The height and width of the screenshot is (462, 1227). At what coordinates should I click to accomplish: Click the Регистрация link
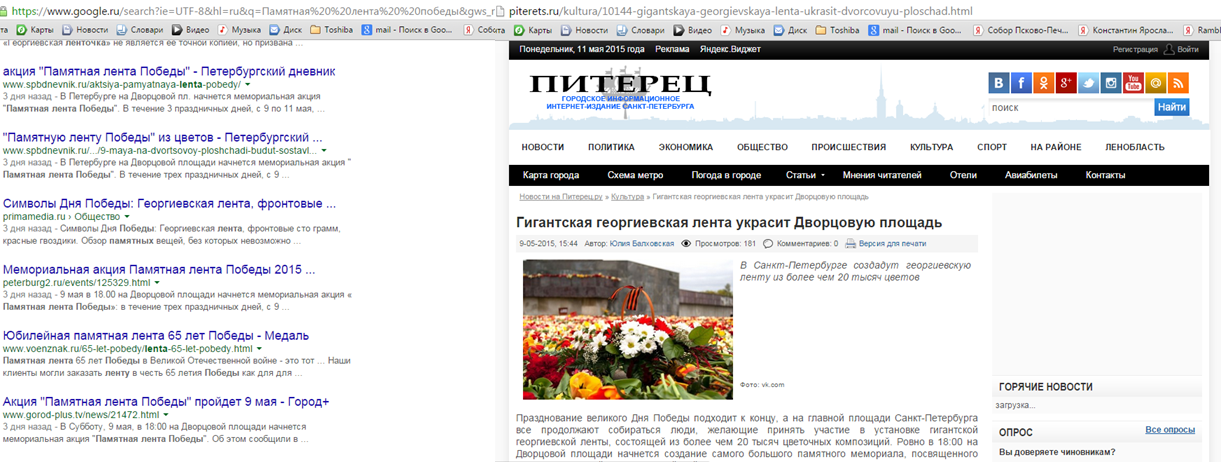1135,49
